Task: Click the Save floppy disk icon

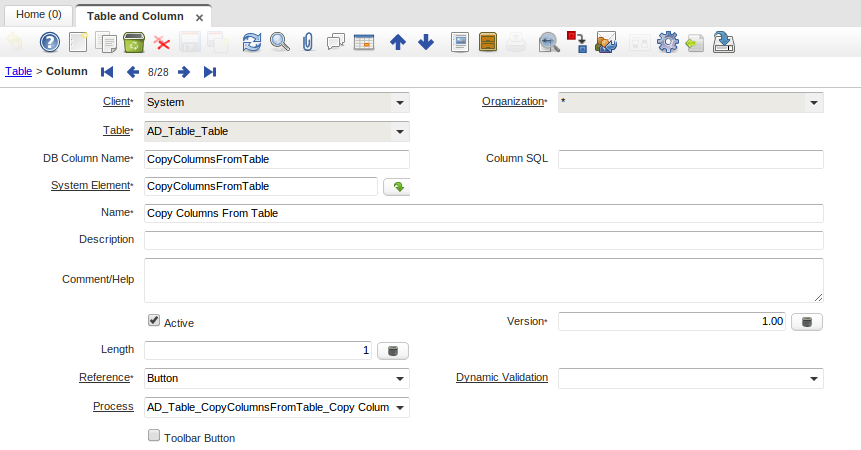Action: (x=190, y=42)
